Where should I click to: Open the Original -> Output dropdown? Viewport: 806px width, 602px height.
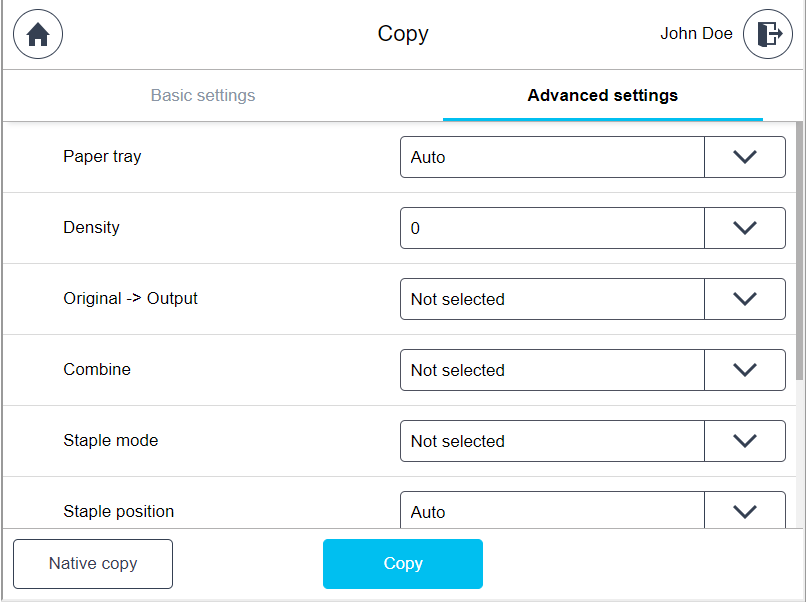point(745,298)
